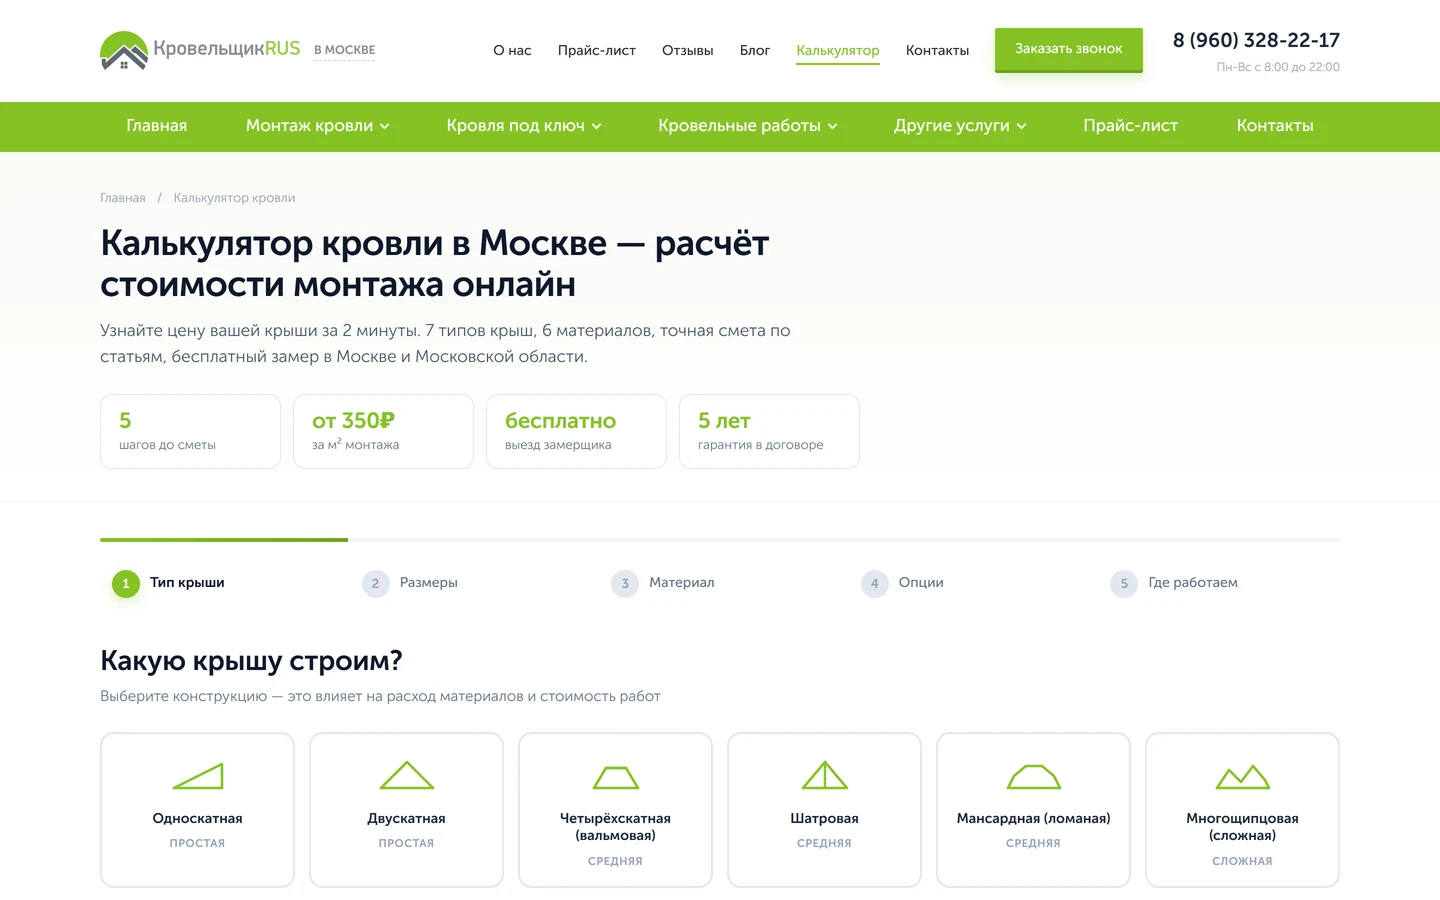This screenshot has width=1440, height=900.
Task: Select the Односкатная roof shape icon
Action: [198, 776]
